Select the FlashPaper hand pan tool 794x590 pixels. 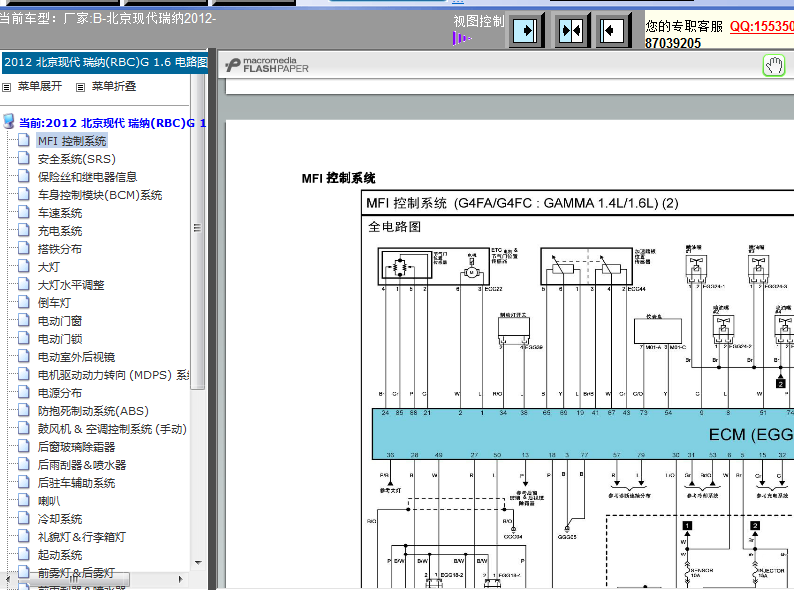[774, 66]
